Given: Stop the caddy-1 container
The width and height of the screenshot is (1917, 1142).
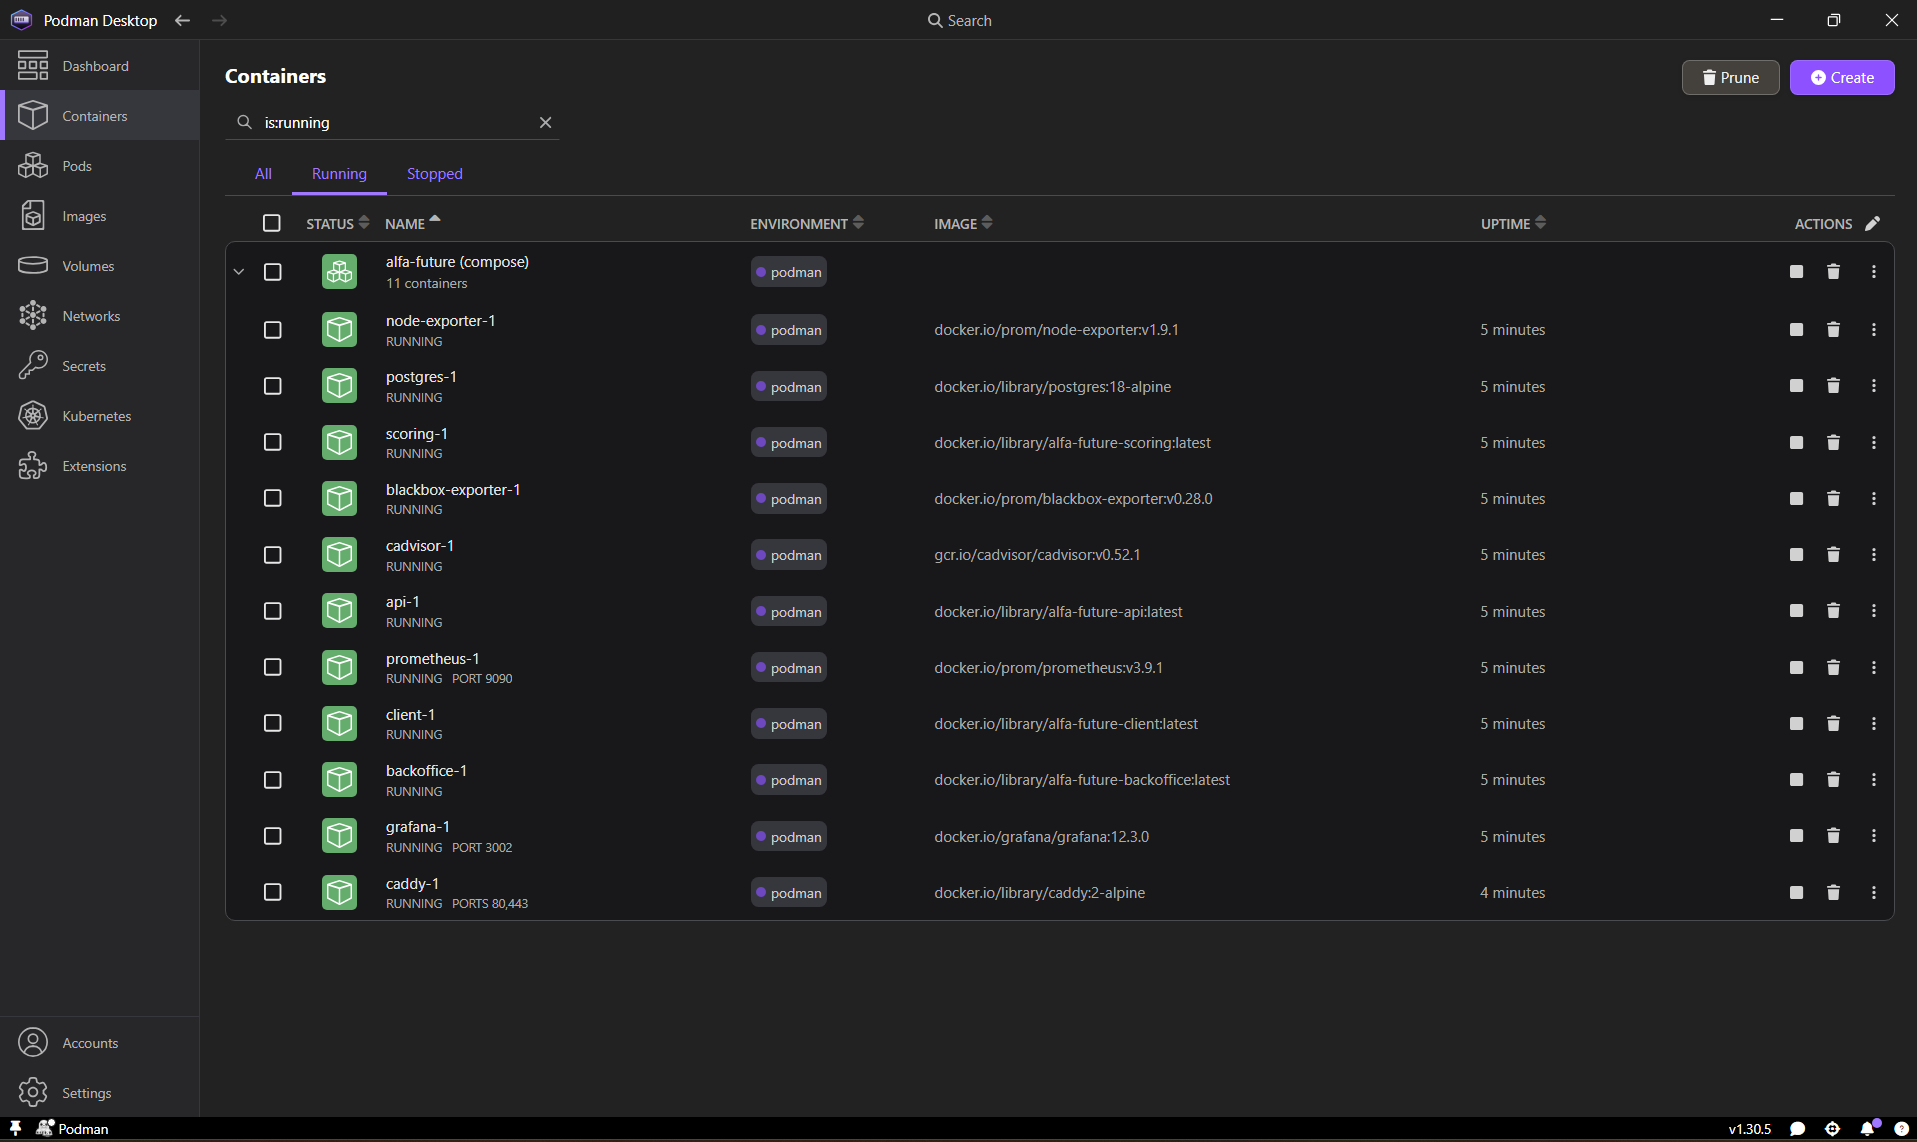Looking at the screenshot, I should tap(1796, 892).
